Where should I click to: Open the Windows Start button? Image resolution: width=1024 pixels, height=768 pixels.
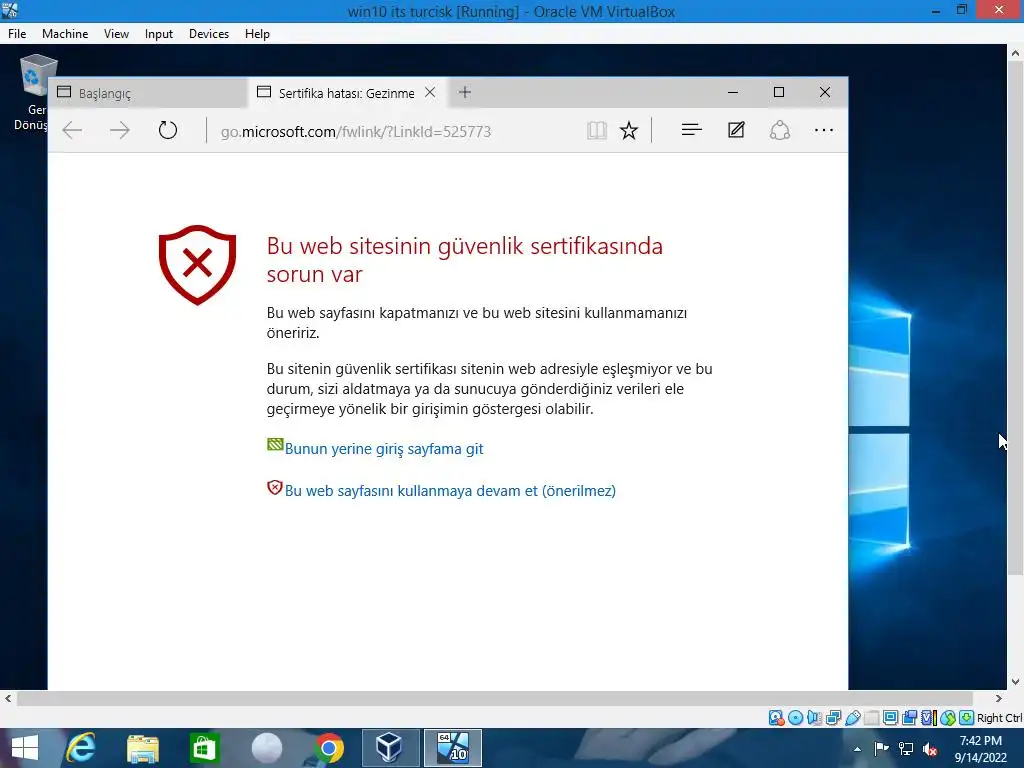pos(25,748)
